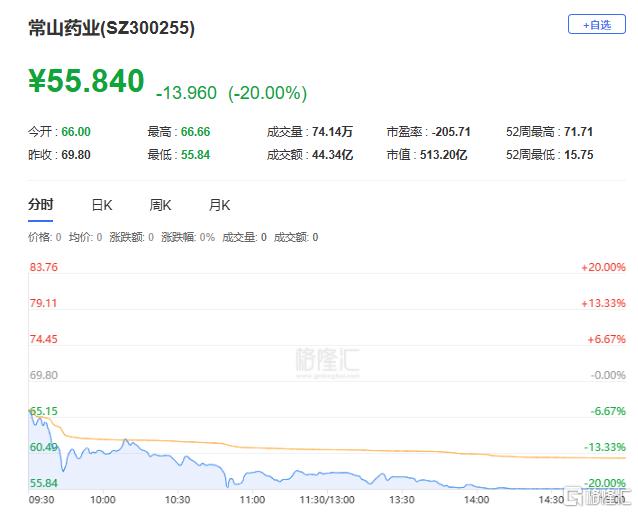Open the 月K chart tab
Image resolution: width=638 pixels, height=513 pixels.
(x=219, y=205)
